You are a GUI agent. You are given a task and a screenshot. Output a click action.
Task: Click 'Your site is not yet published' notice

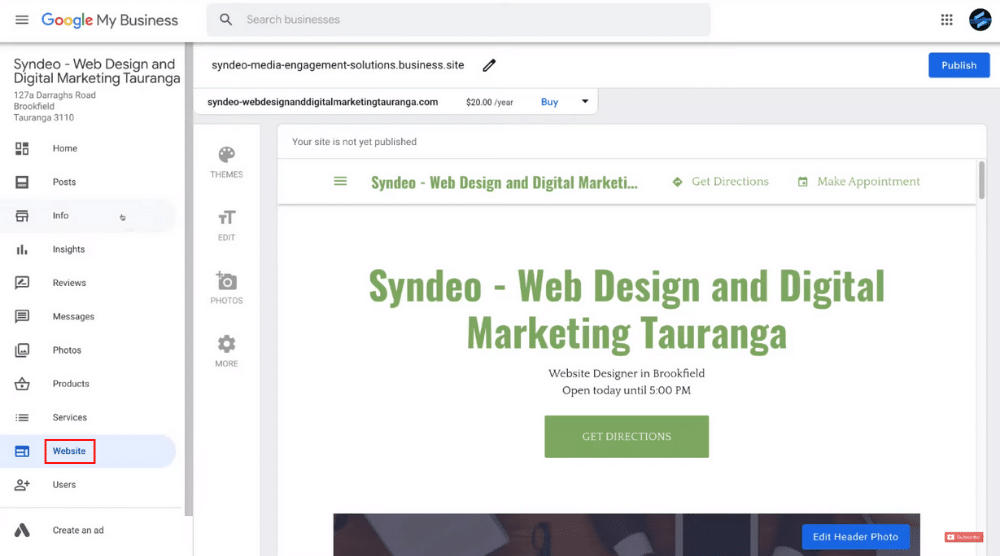[x=354, y=142]
